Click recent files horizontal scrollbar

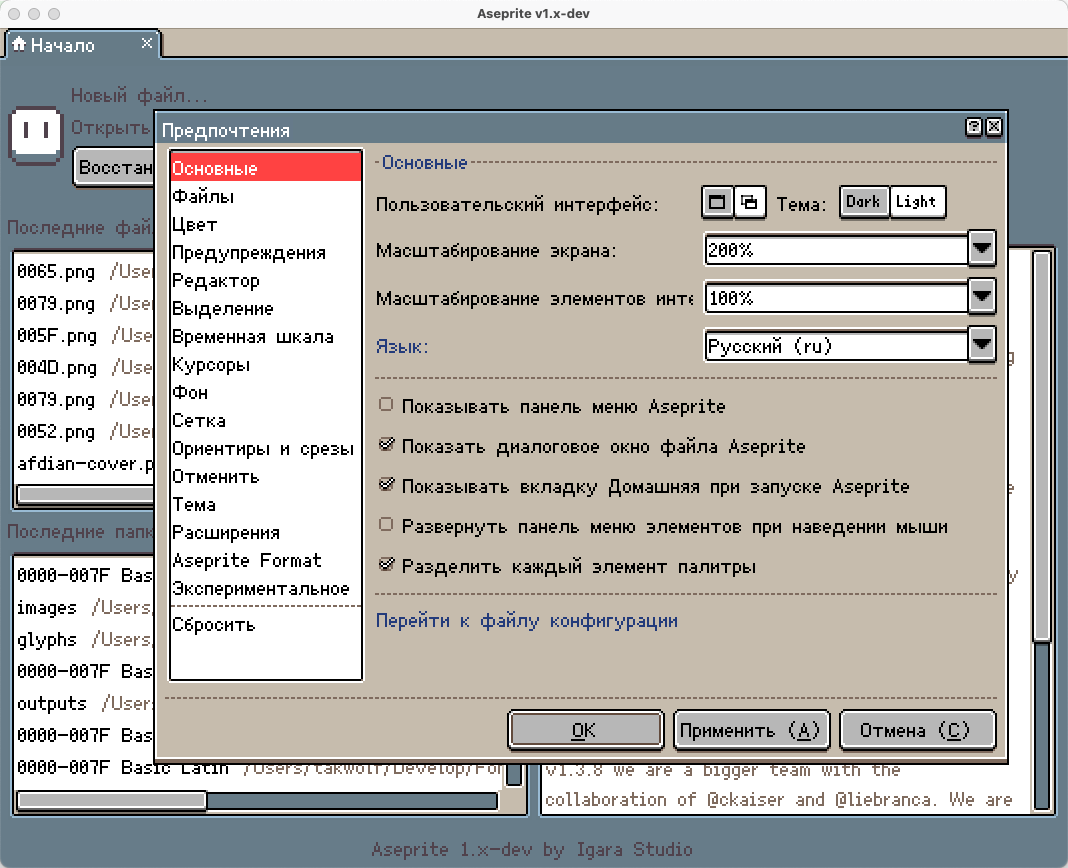(x=86, y=494)
